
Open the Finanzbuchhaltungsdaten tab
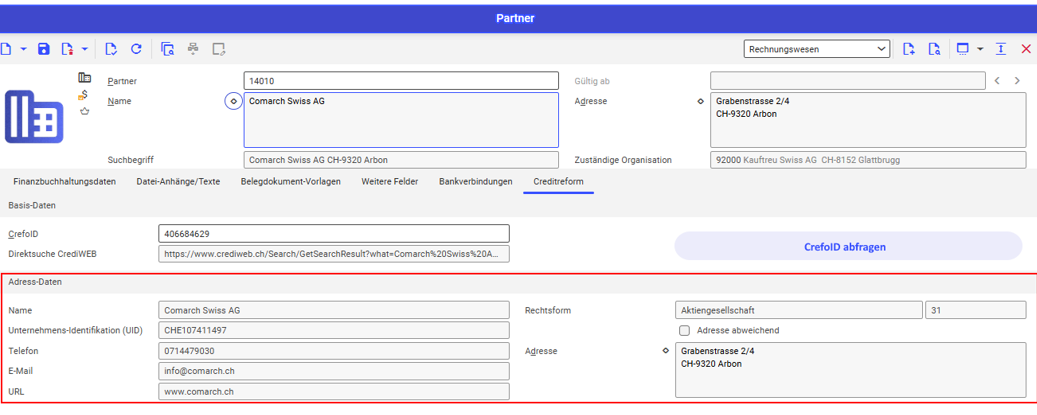pyautogui.click(x=64, y=182)
